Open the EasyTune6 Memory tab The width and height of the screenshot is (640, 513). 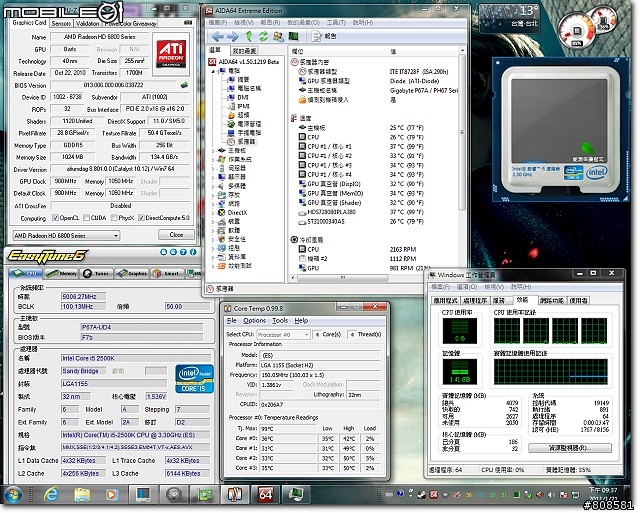(61, 273)
